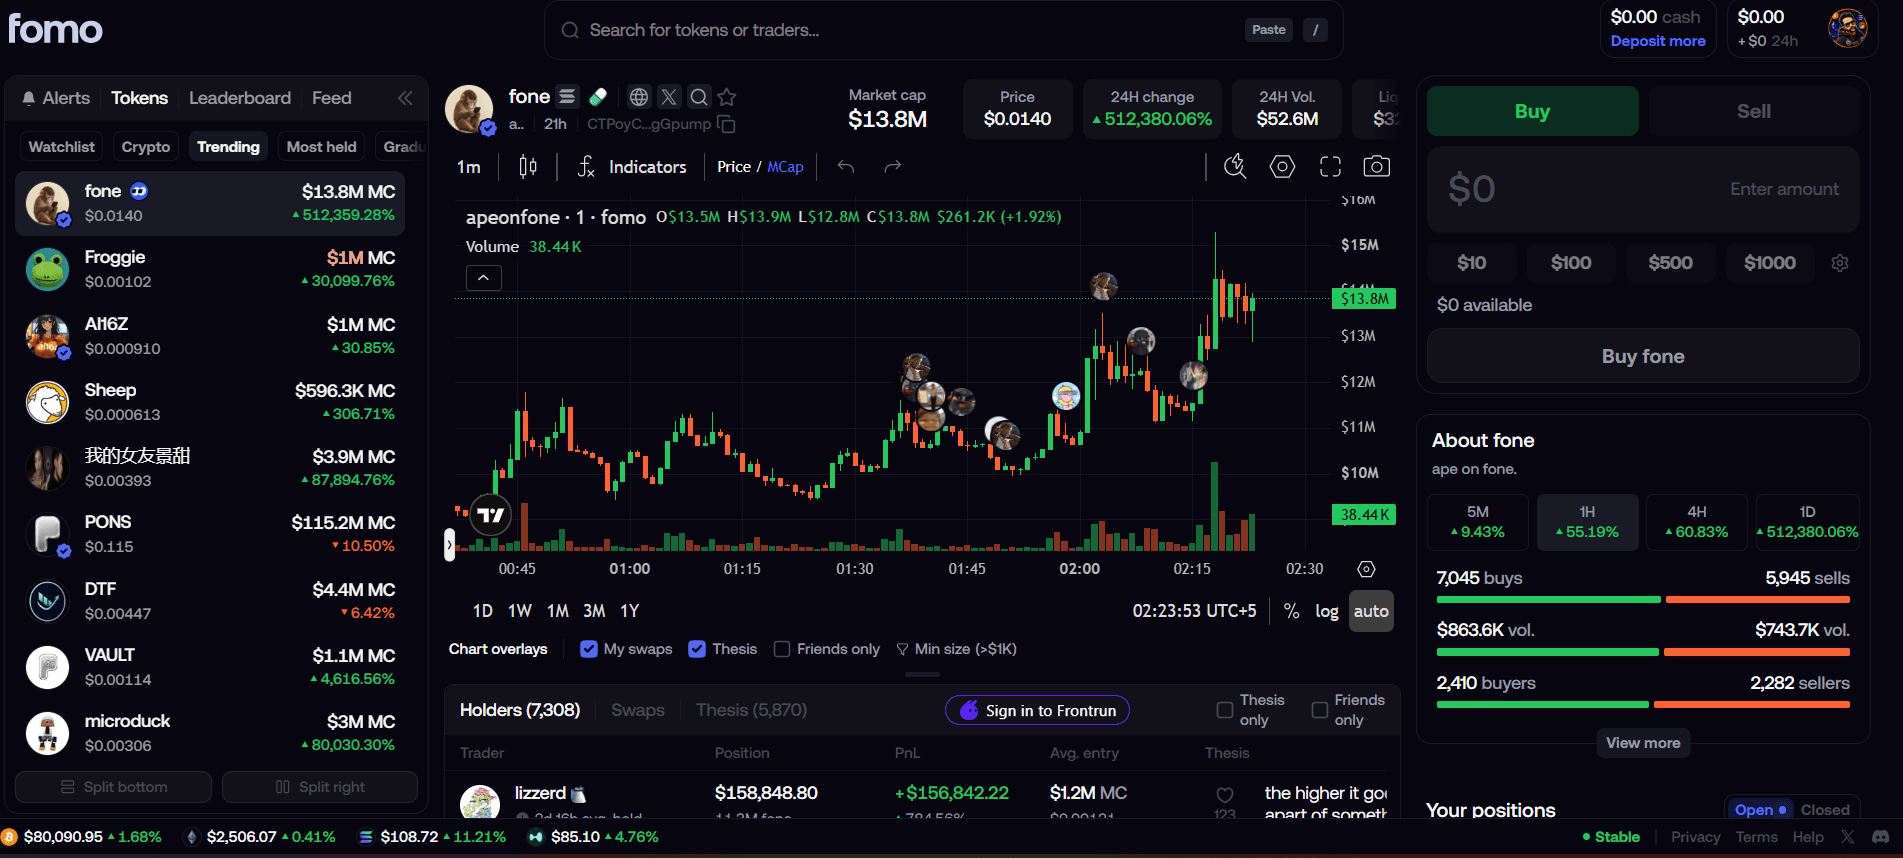Screen dimensions: 1903x858
Task: Click the quick search lightning icon
Action: tap(1235, 166)
